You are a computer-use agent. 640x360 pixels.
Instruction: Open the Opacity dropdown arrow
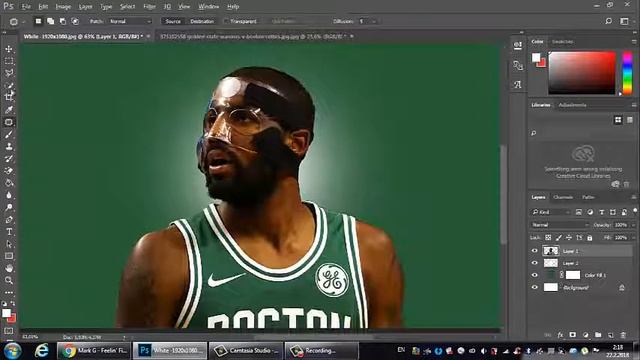pos(633,225)
